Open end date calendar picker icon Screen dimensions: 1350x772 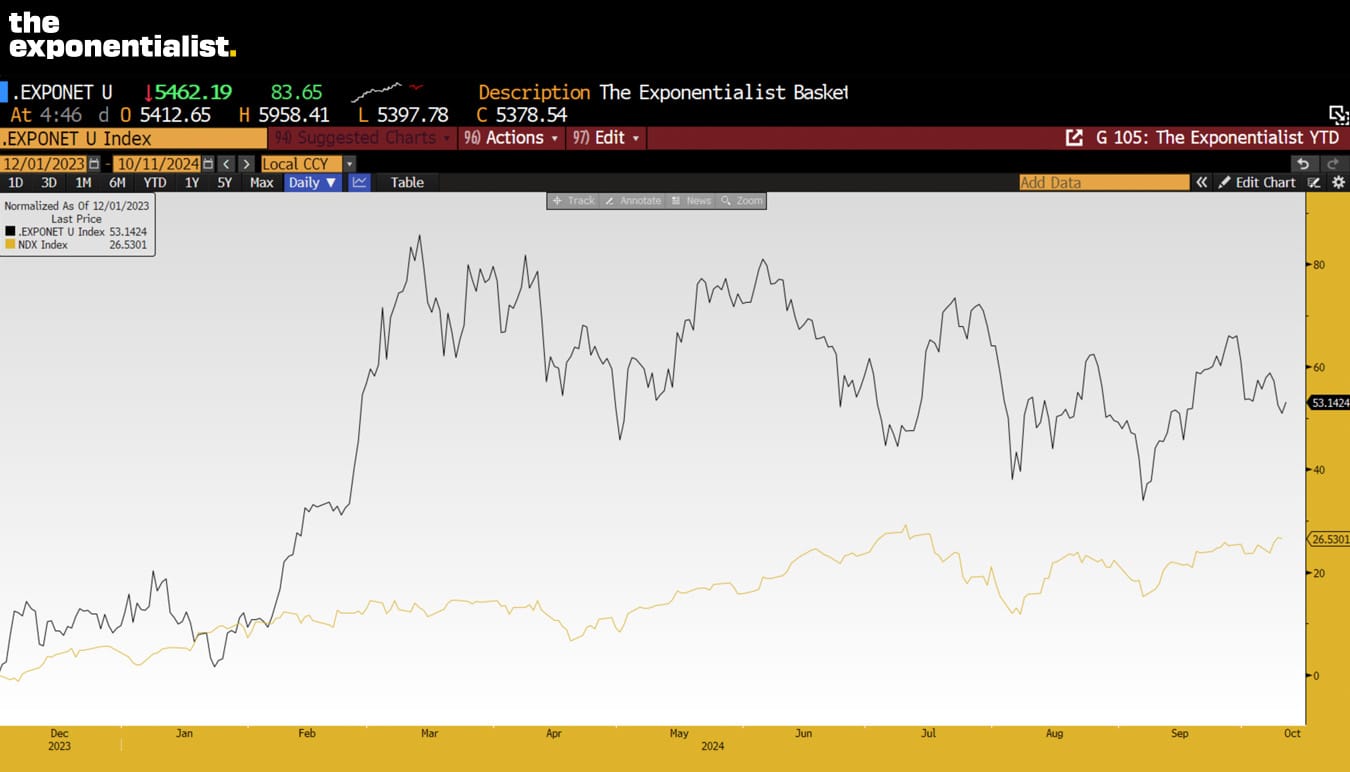click(208, 164)
